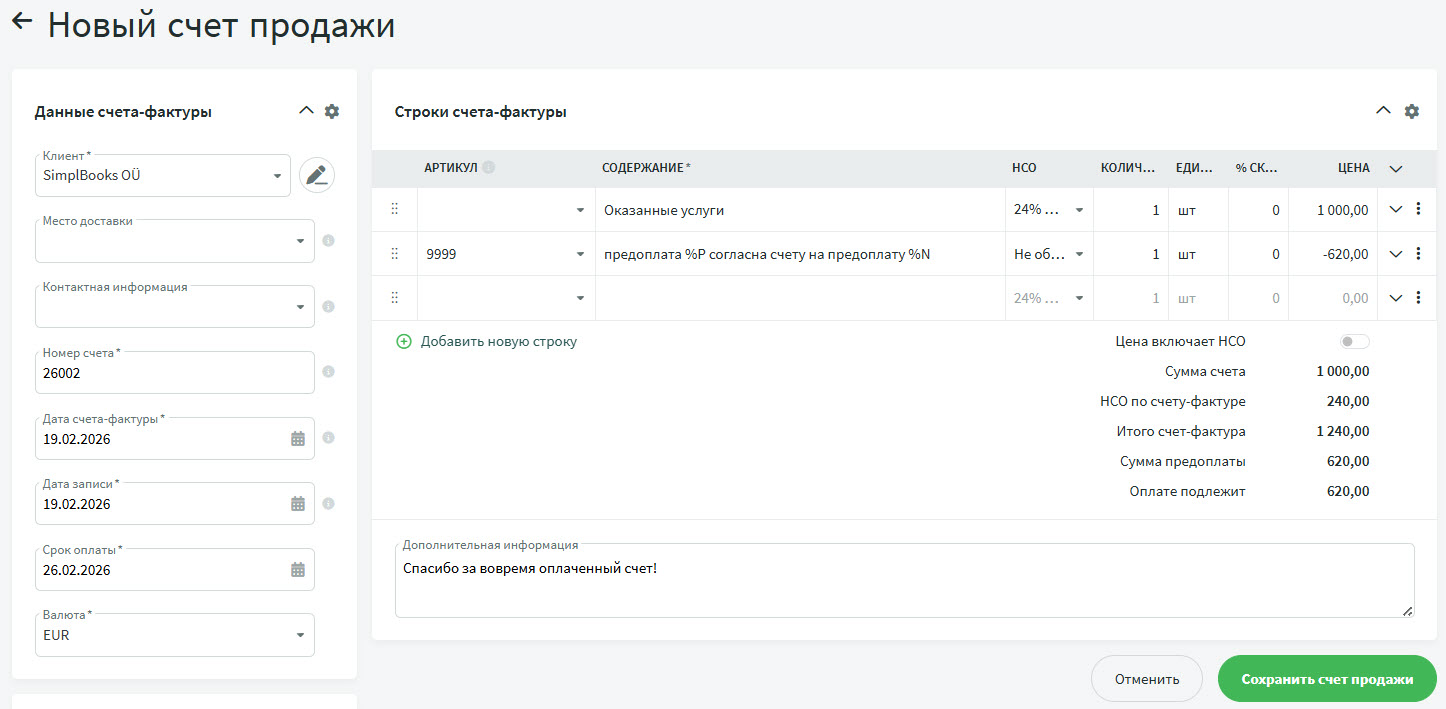Click the pencil icon to edit client
This screenshot has width=1446, height=709.
point(317,175)
